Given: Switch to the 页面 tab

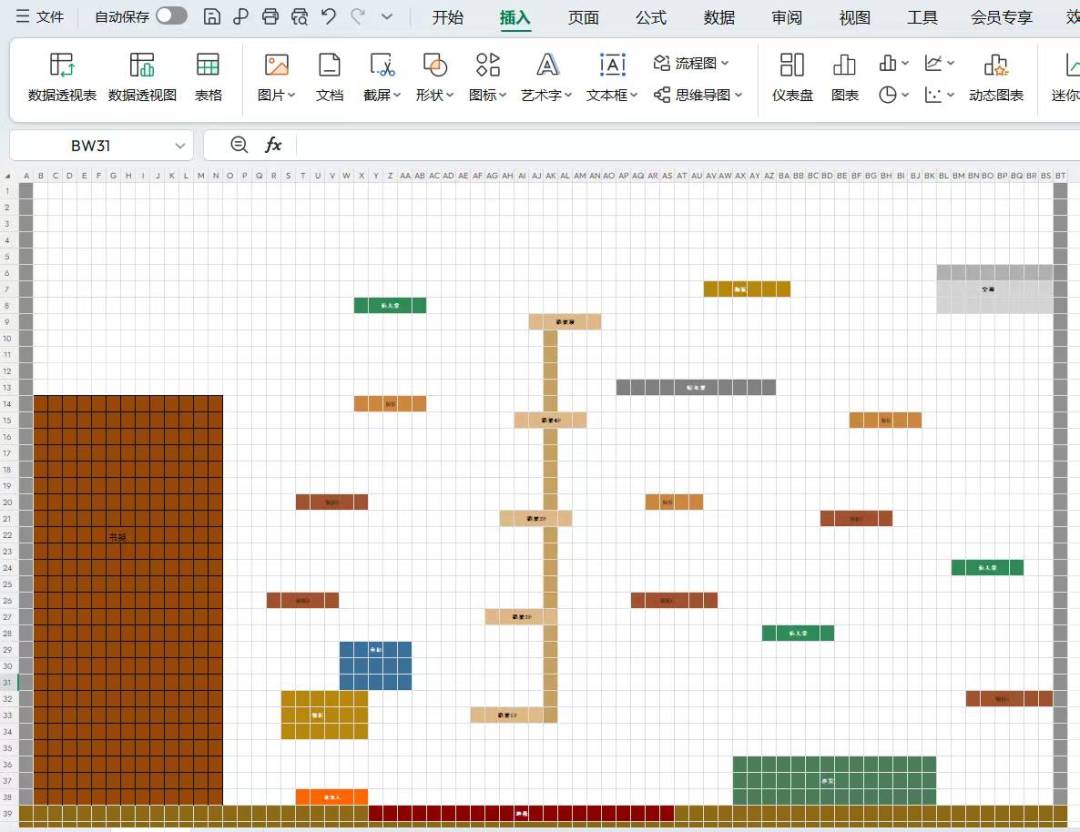Looking at the screenshot, I should [x=583, y=17].
